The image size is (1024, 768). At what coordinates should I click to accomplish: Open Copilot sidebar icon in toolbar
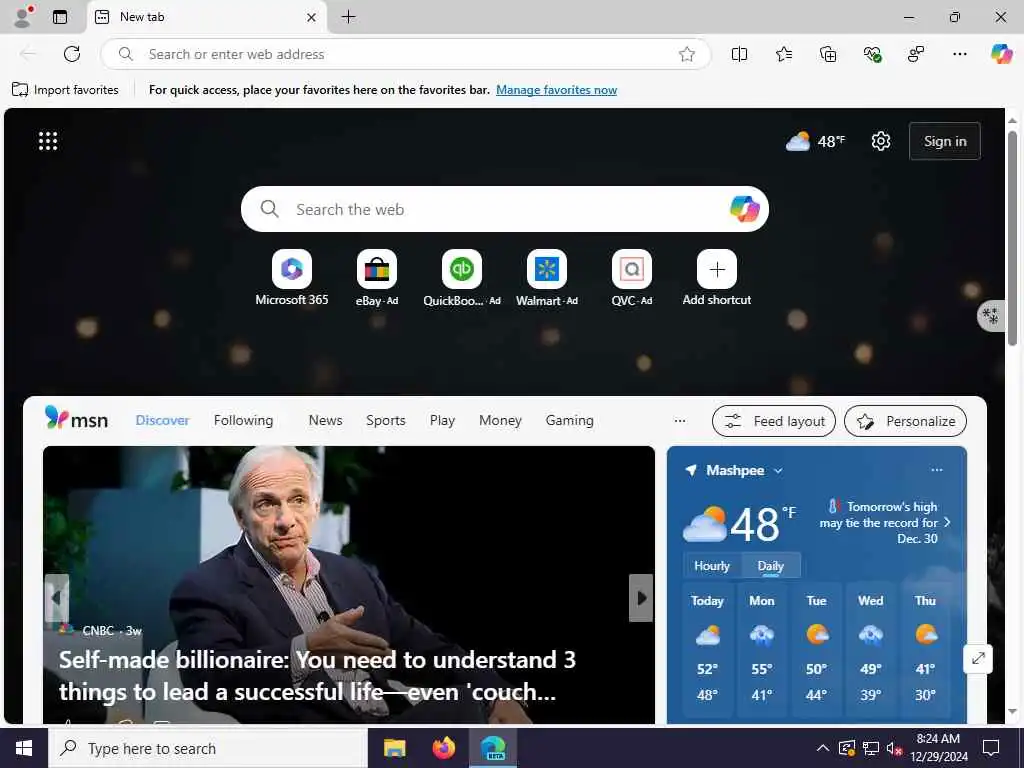pyautogui.click(x=1001, y=54)
